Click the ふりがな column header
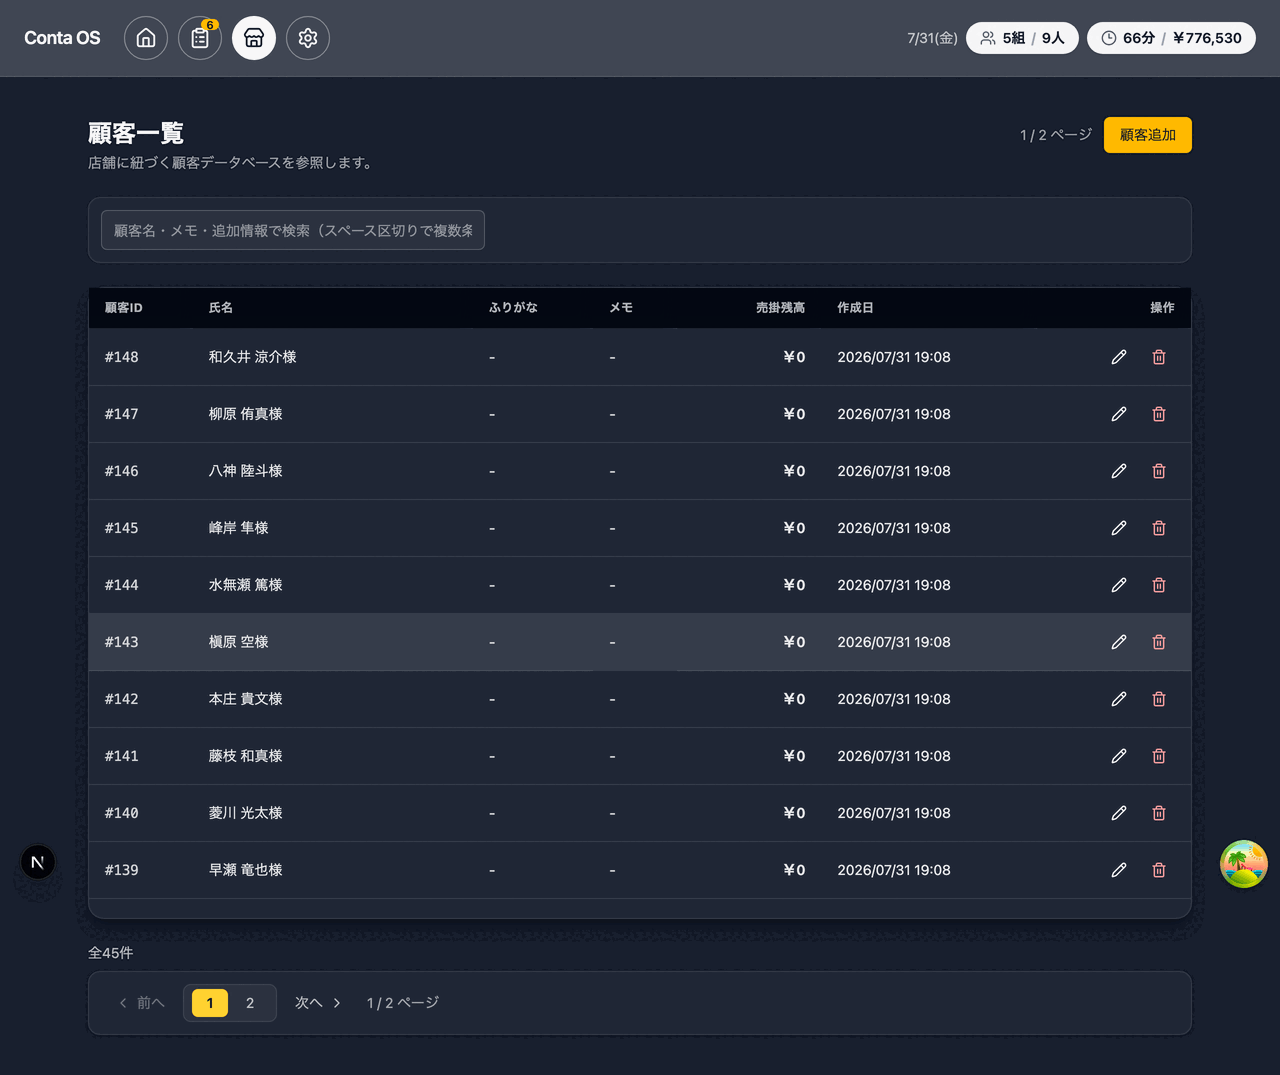 [x=513, y=308]
